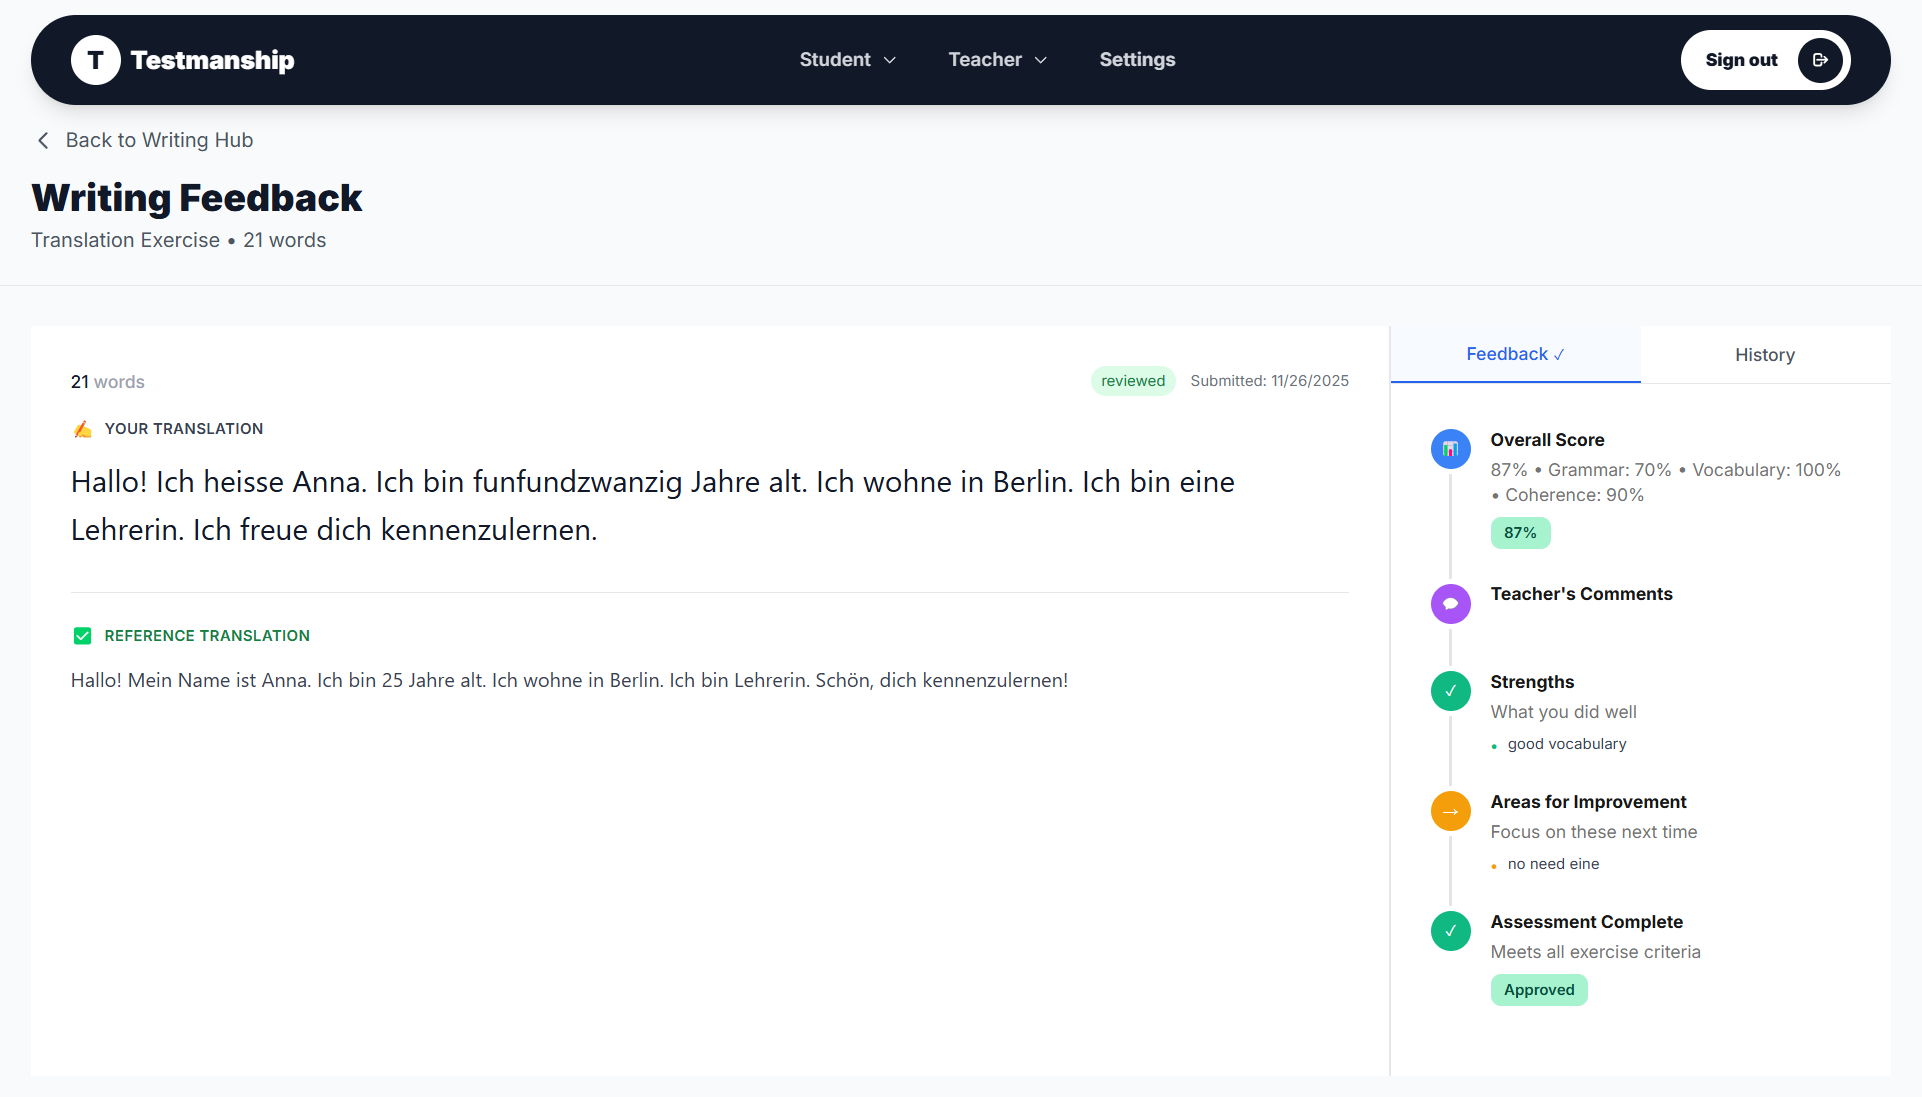Click the green Strengths checkmark icon
The height and width of the screenshot is (1097, 1922).
click(1450, 691)
